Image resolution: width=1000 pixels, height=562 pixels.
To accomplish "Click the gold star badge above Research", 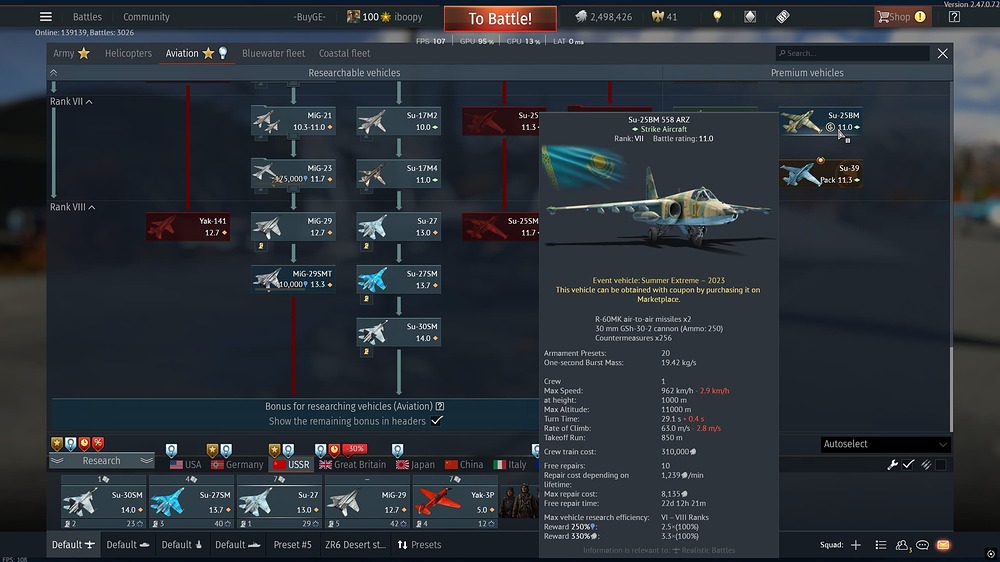I will [x=57, y=443].
